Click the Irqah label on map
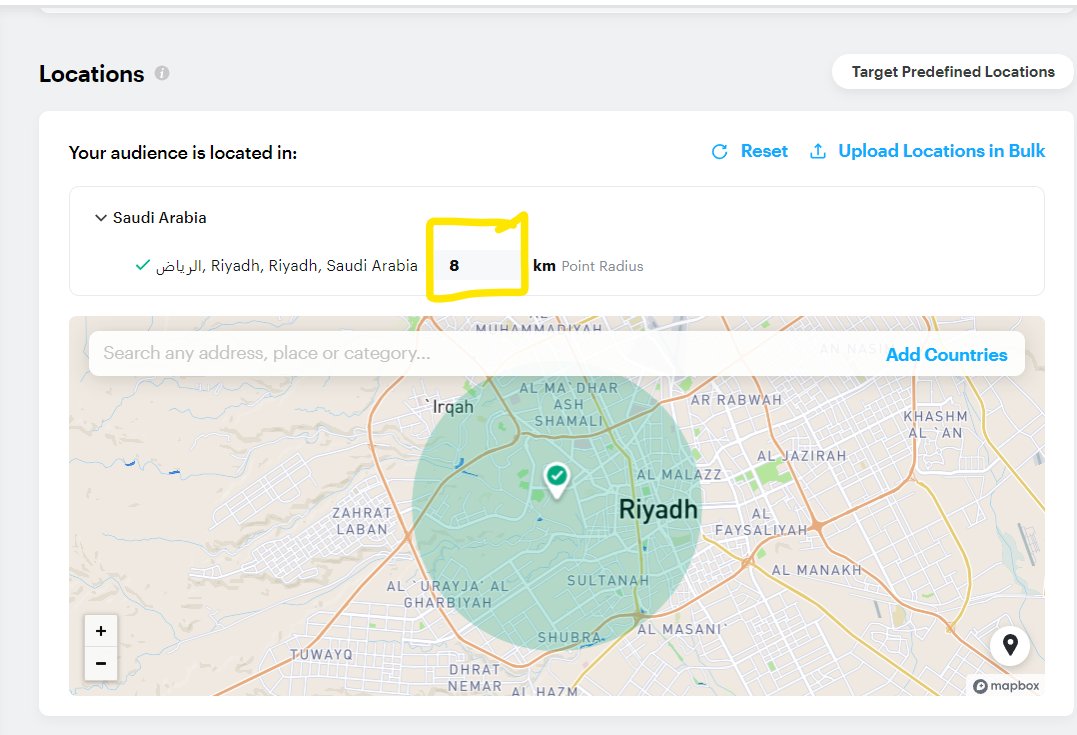The image size is (1077, 735). (x=451, y=407)
